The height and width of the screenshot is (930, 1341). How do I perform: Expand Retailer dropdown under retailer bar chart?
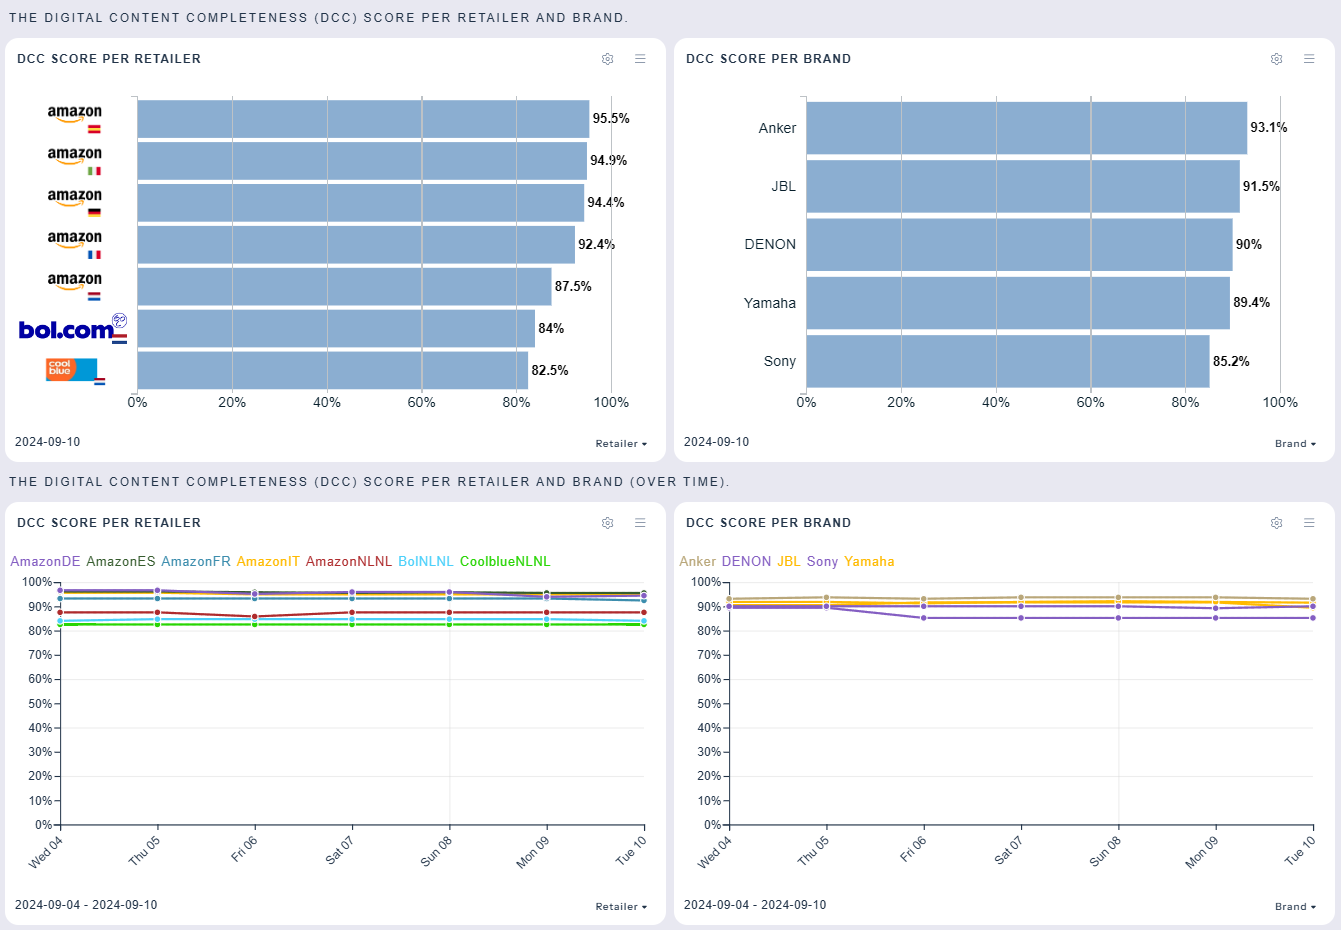[x=621, y=444]
